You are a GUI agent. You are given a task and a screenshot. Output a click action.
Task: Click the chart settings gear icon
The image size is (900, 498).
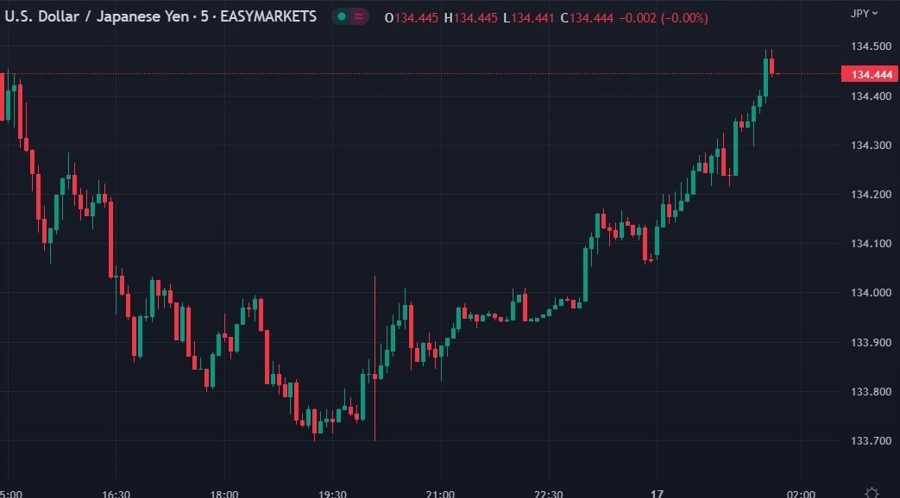coord(871,493)
